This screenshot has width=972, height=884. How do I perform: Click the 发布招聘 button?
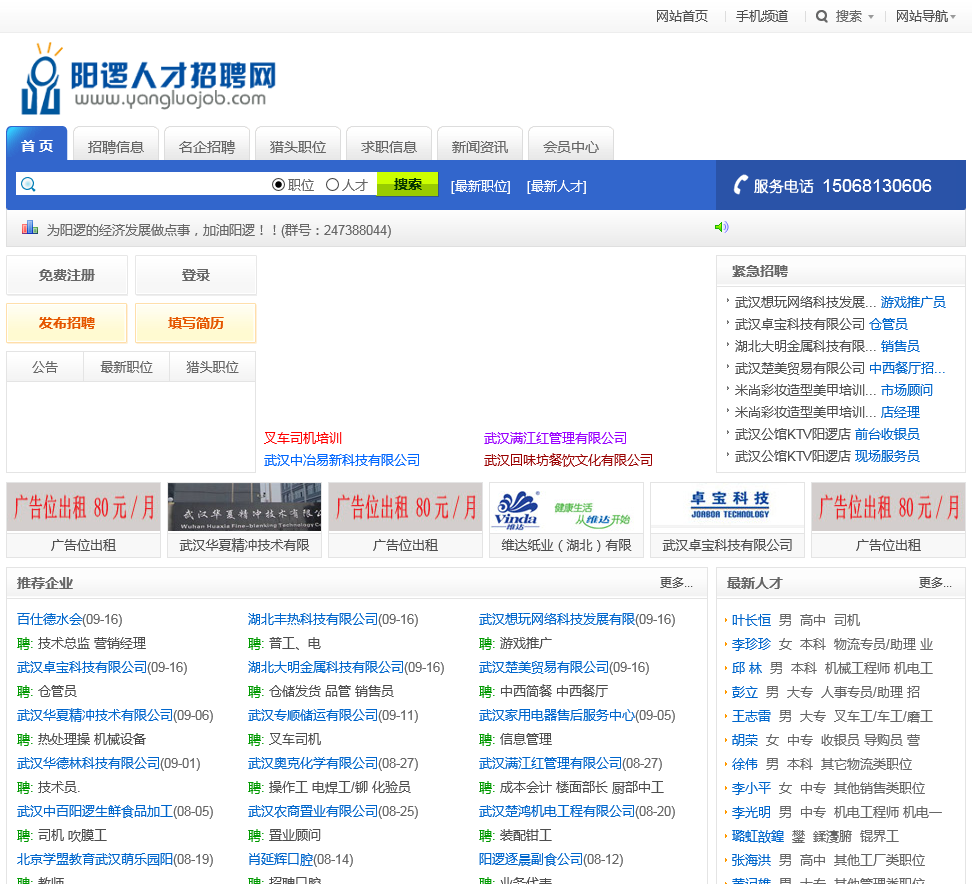(67, 323)
